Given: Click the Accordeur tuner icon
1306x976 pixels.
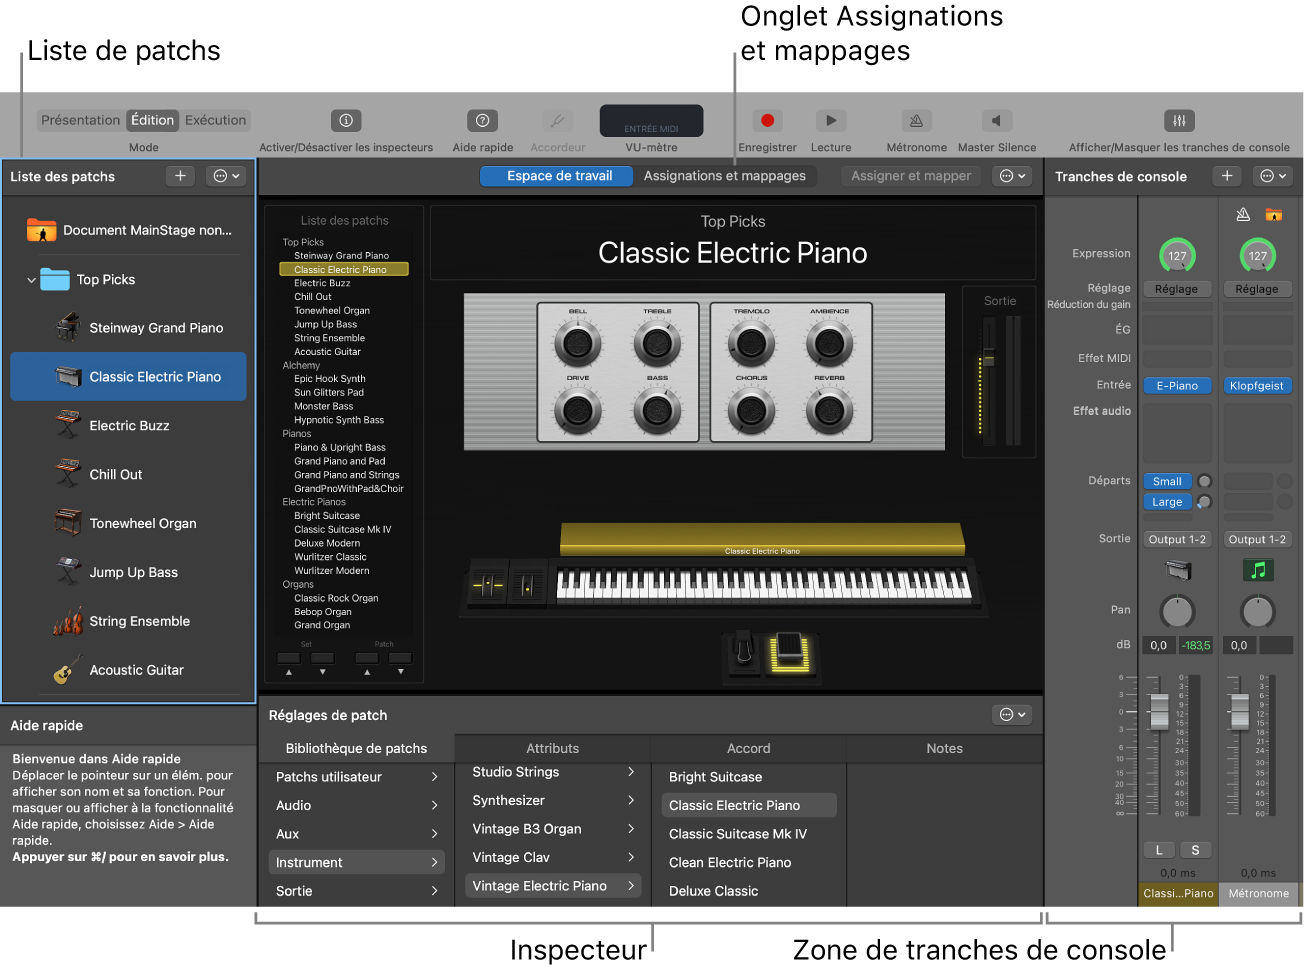Looking at the screenshot, I should 557,120.
